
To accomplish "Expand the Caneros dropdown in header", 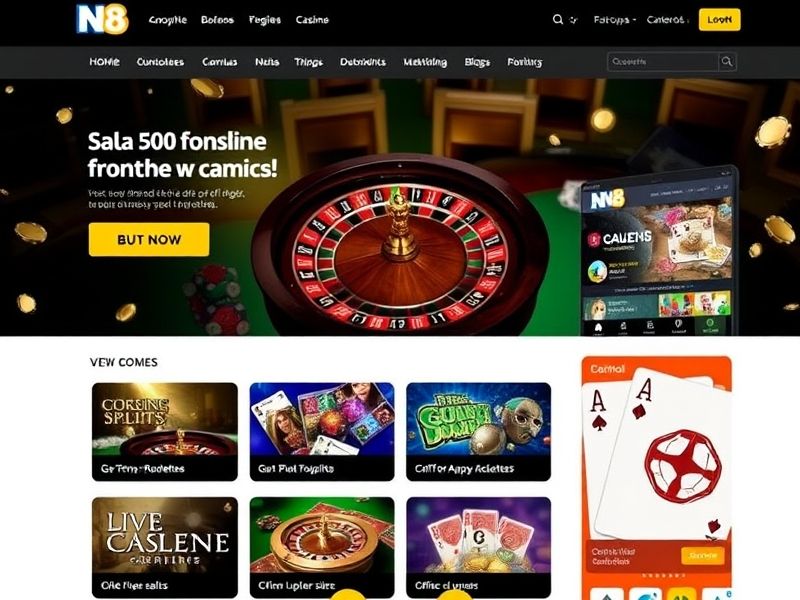I will [x=667, y=20].
